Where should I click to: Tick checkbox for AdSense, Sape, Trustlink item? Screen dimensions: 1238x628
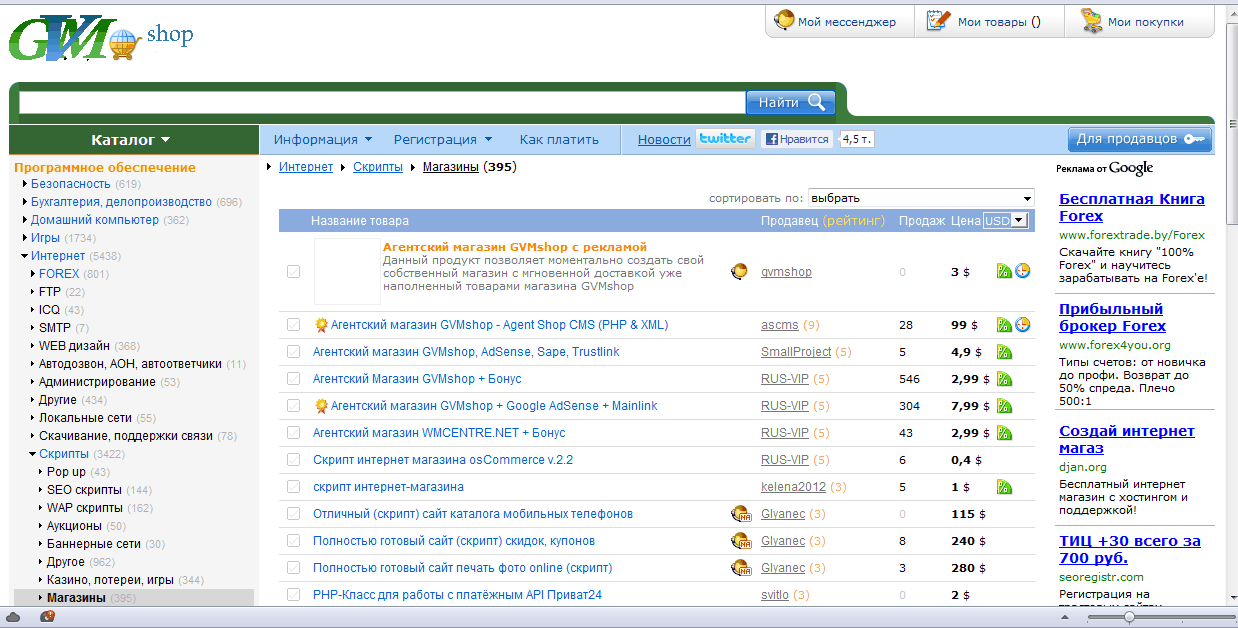293,351
